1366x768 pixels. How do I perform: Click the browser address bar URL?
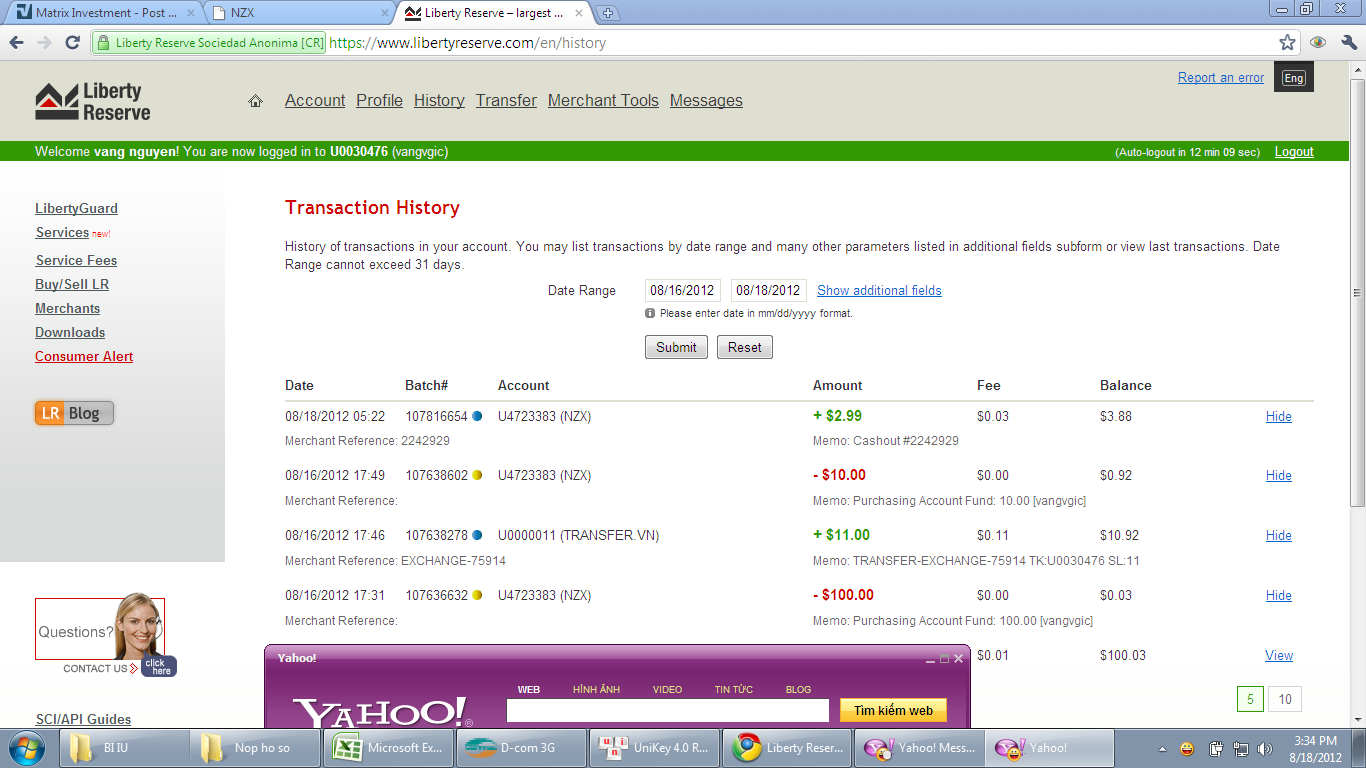(467, 43)
